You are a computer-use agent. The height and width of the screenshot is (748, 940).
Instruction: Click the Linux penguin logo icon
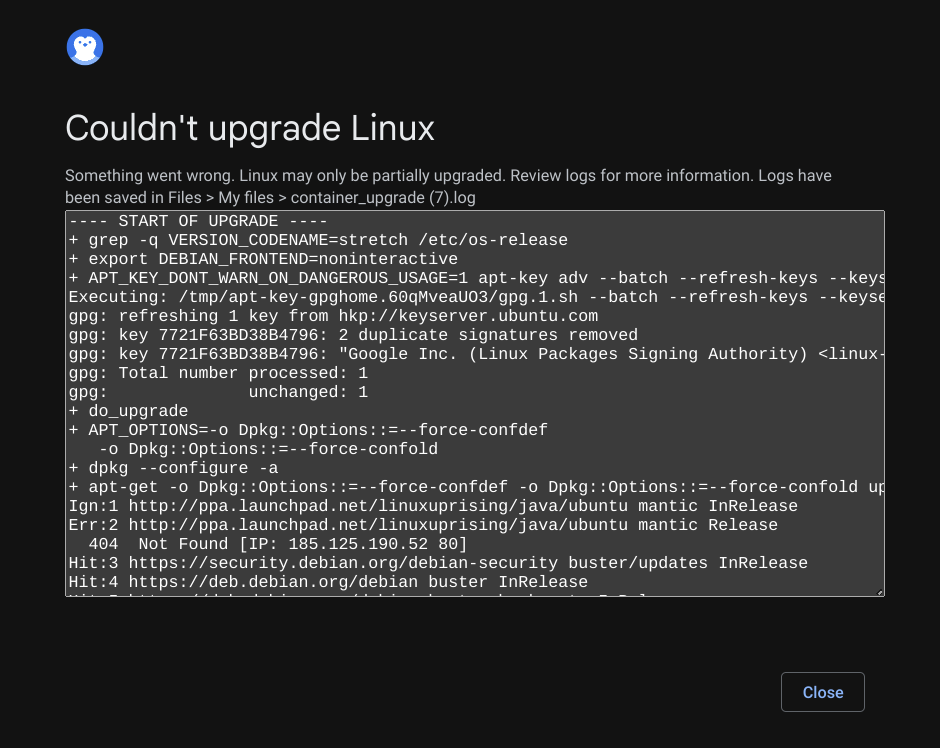[x=85, y=47]
